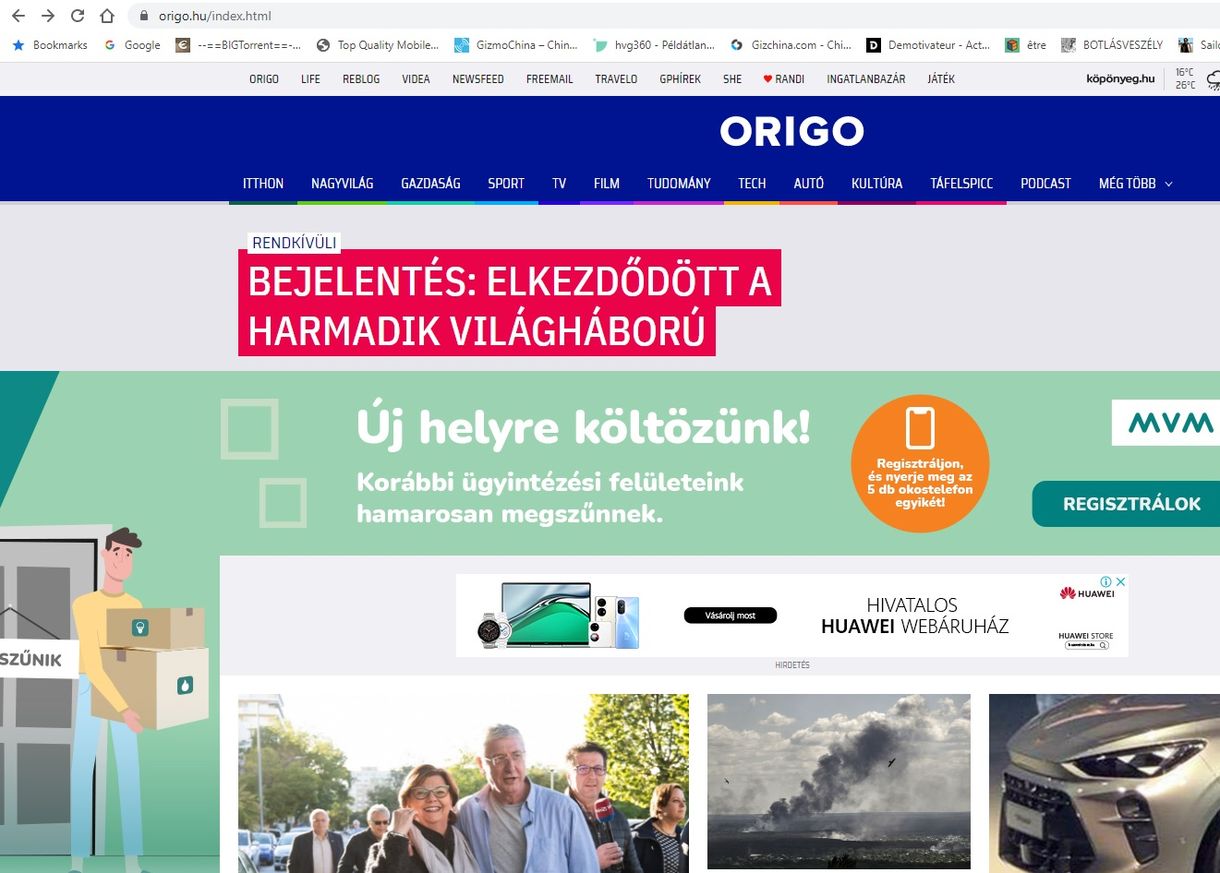This screenshot has width=1220, height=873.
Task: Click the large ORIGO logo
Action: tap(792, 131)
